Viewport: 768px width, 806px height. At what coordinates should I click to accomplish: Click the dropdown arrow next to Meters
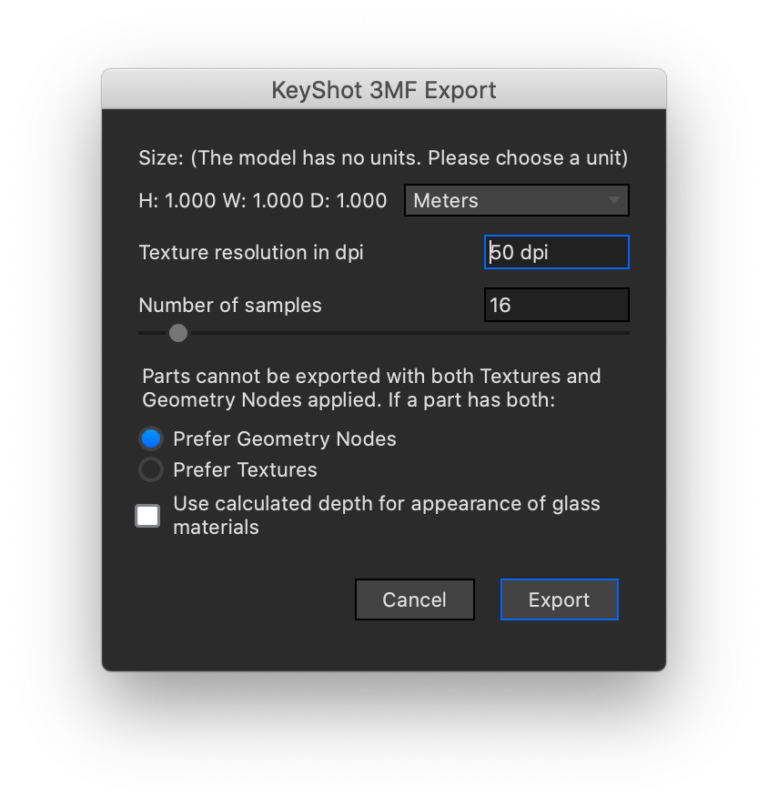coord(612,200)
